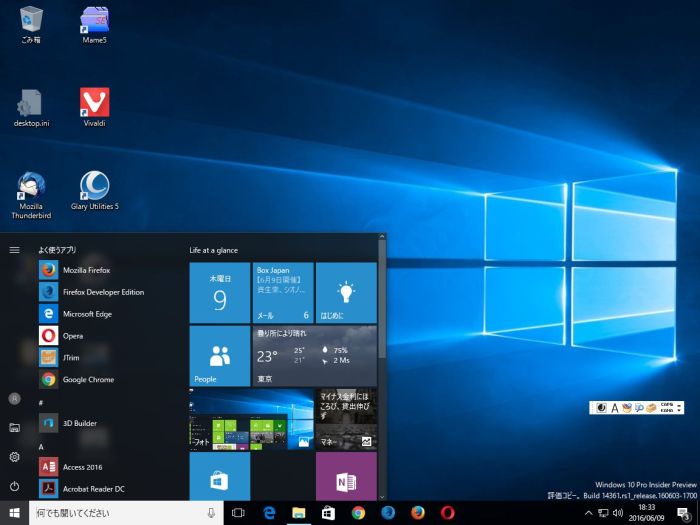
Task: Select Access 2016 in the app list
Action: tap(83, 466)
